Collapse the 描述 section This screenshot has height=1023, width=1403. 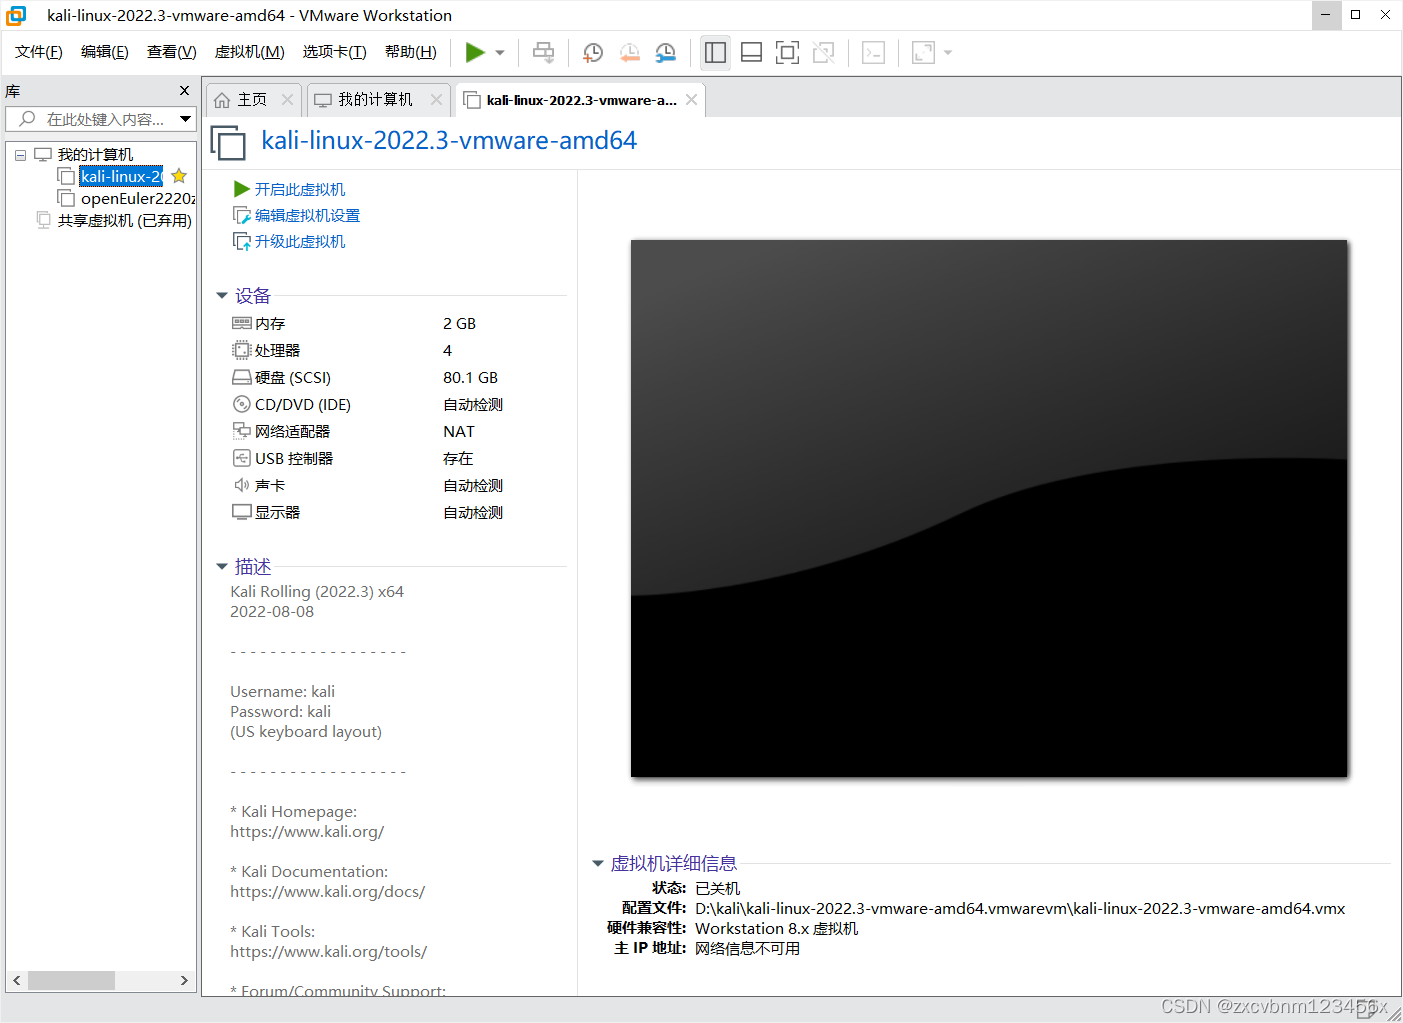[x=222, y=567]
